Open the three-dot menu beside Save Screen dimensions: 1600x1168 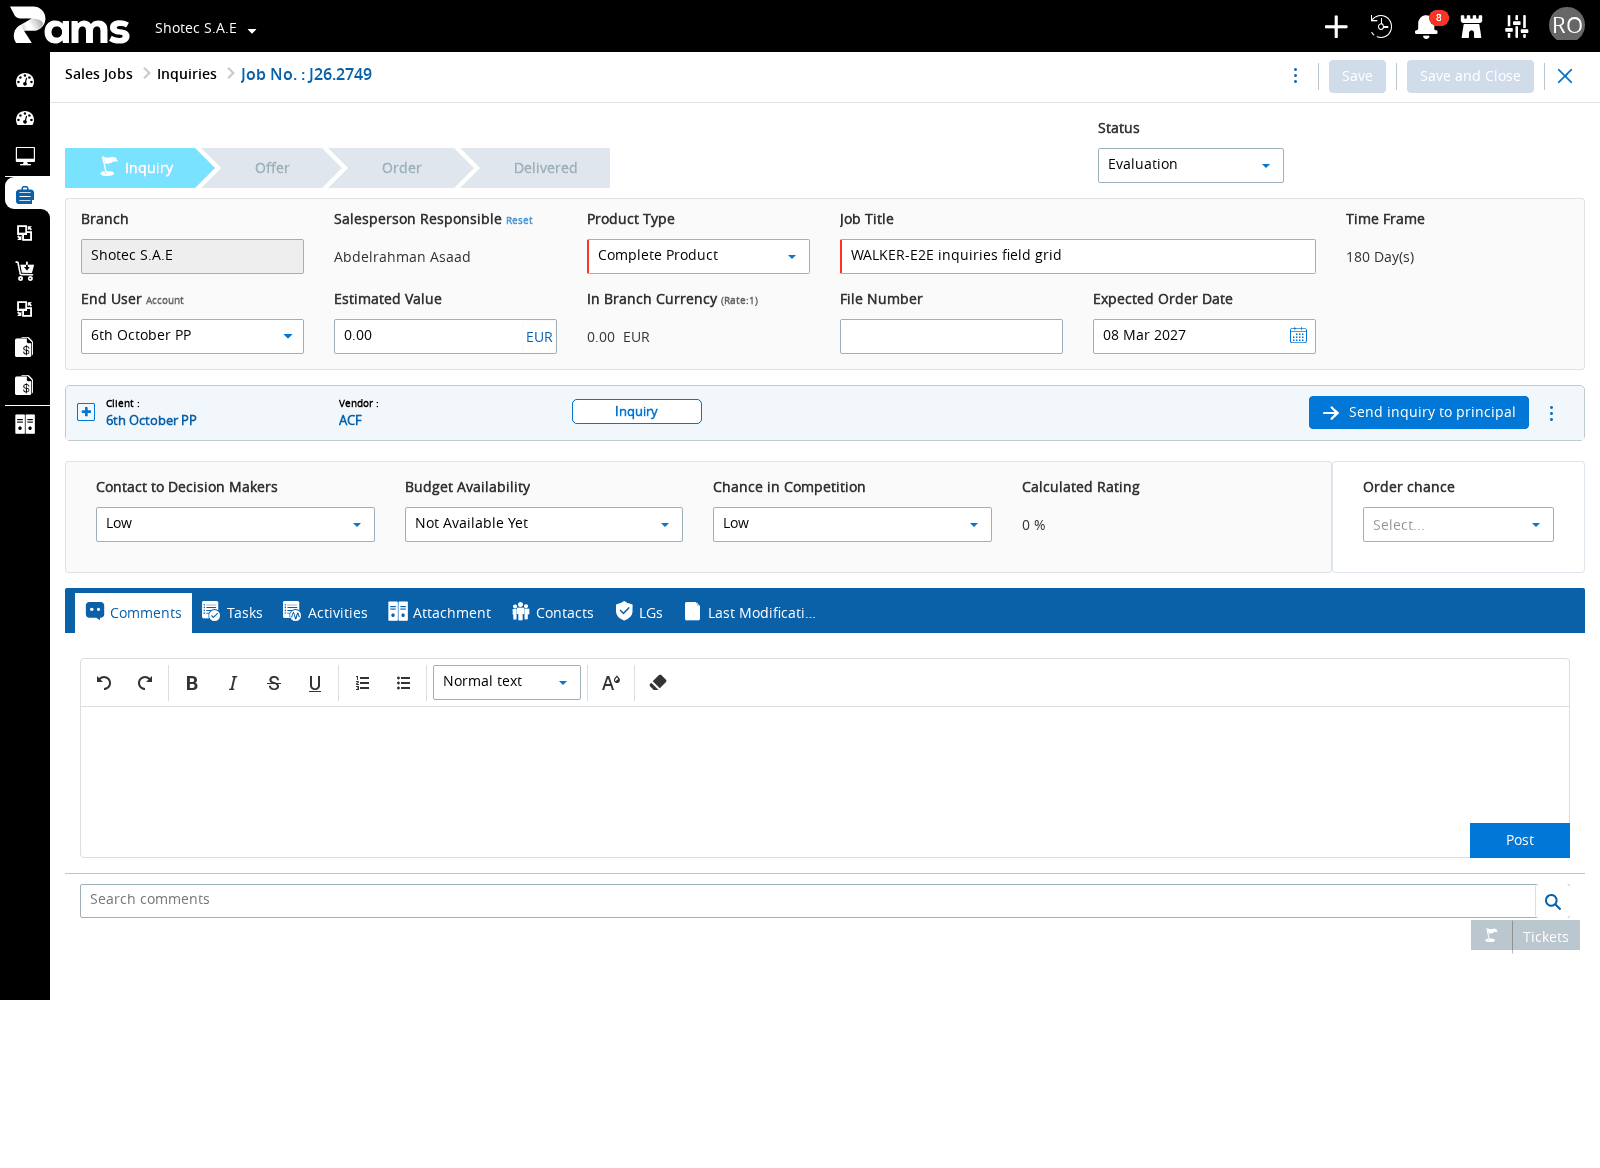click(x=1296, y=76)
